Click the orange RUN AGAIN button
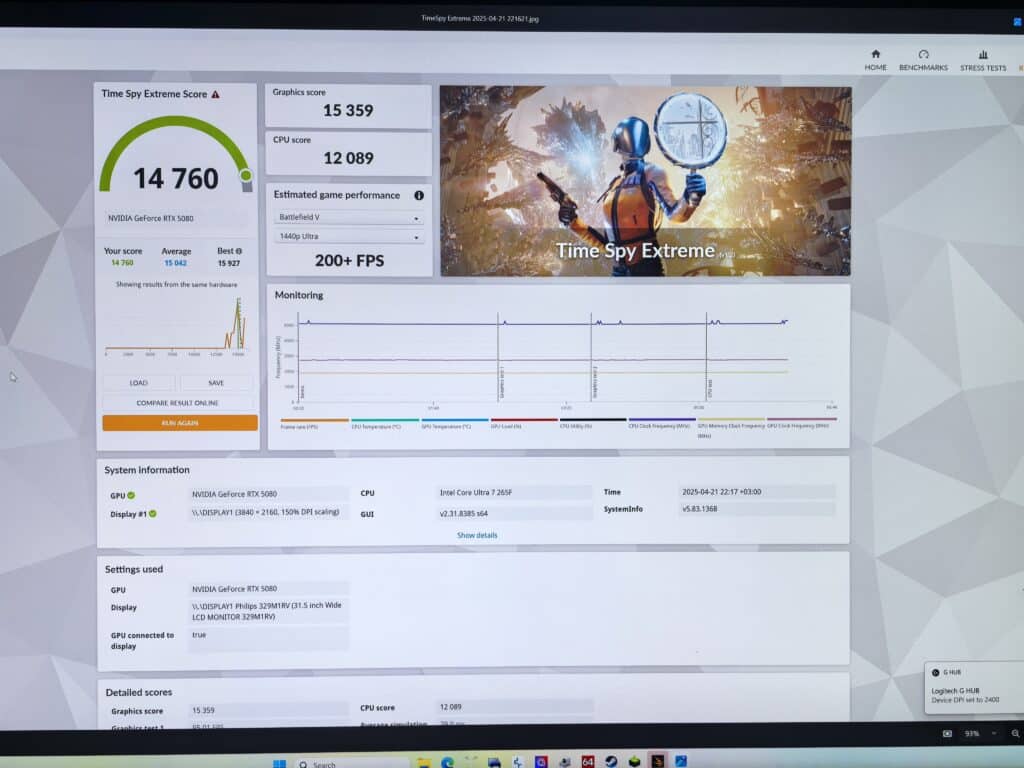1024x768 pixels. pyautogui.click(x=180, y=423)
